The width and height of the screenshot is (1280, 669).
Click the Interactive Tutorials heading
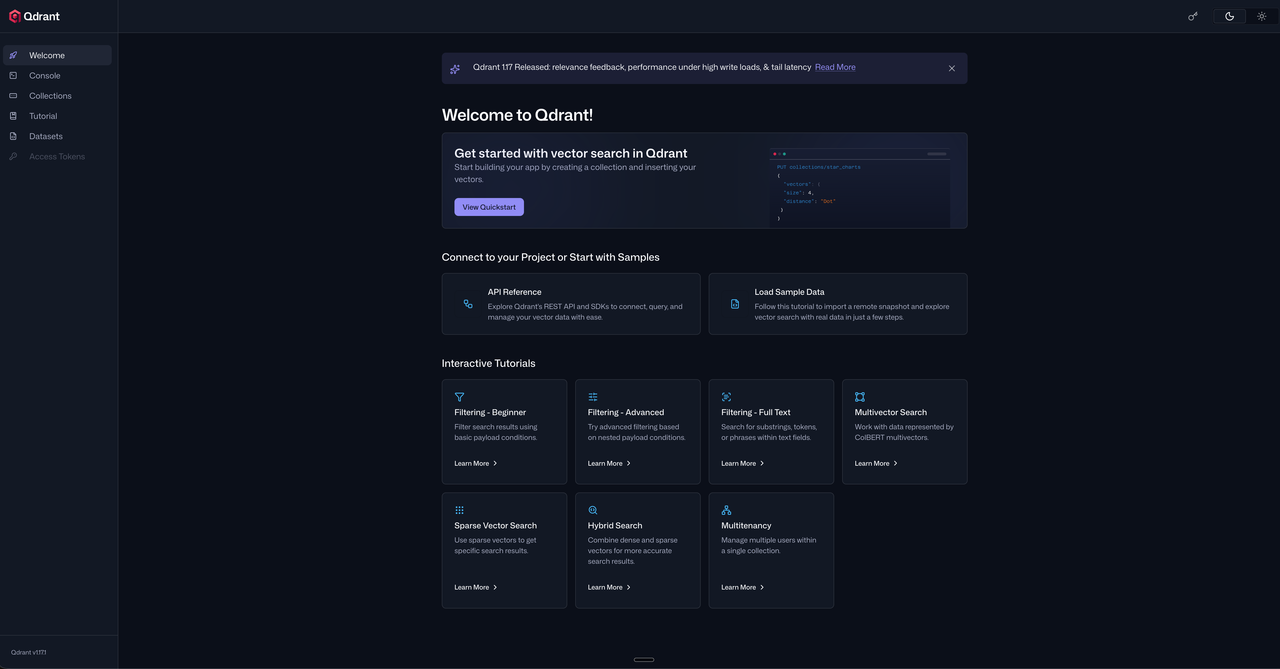tap(488, 363)
